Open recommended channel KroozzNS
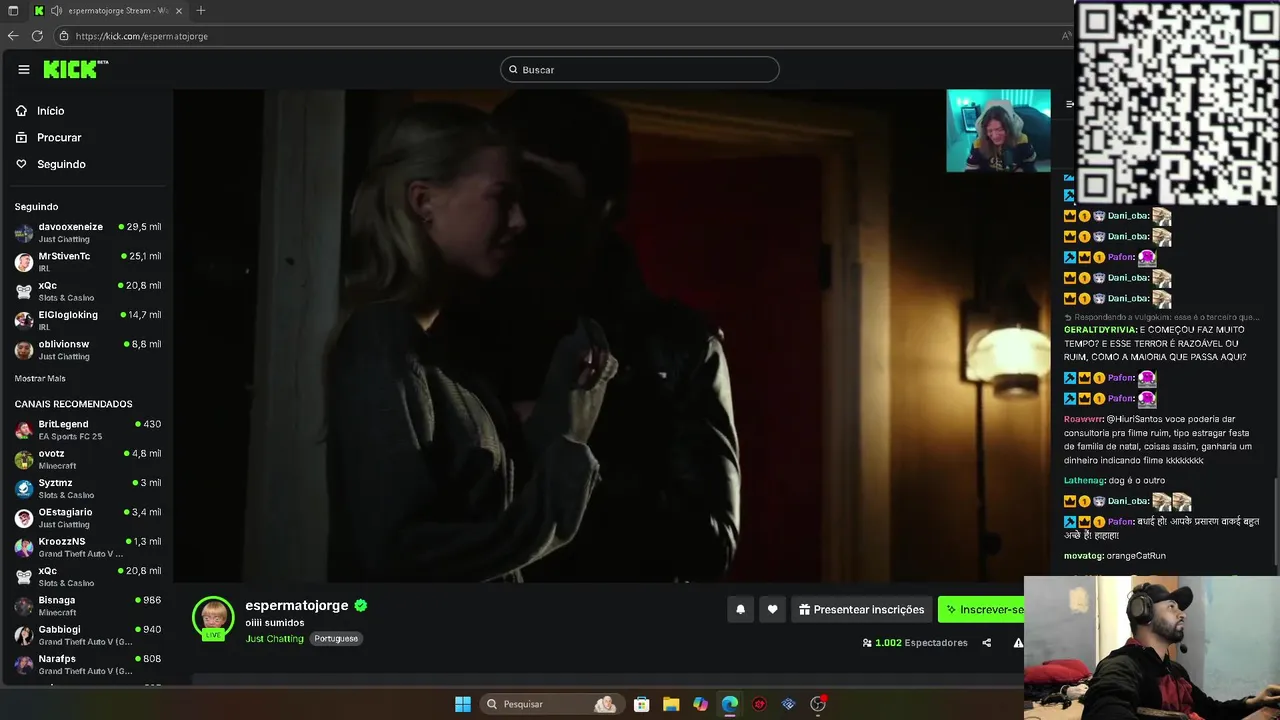 [x=88, y=547]
